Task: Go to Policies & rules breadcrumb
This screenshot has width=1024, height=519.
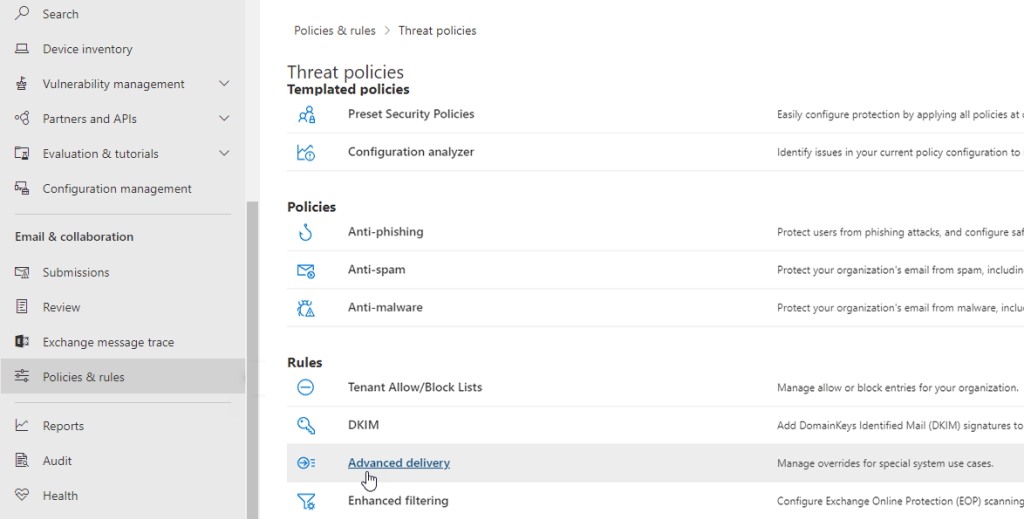Action: [334, 31]
